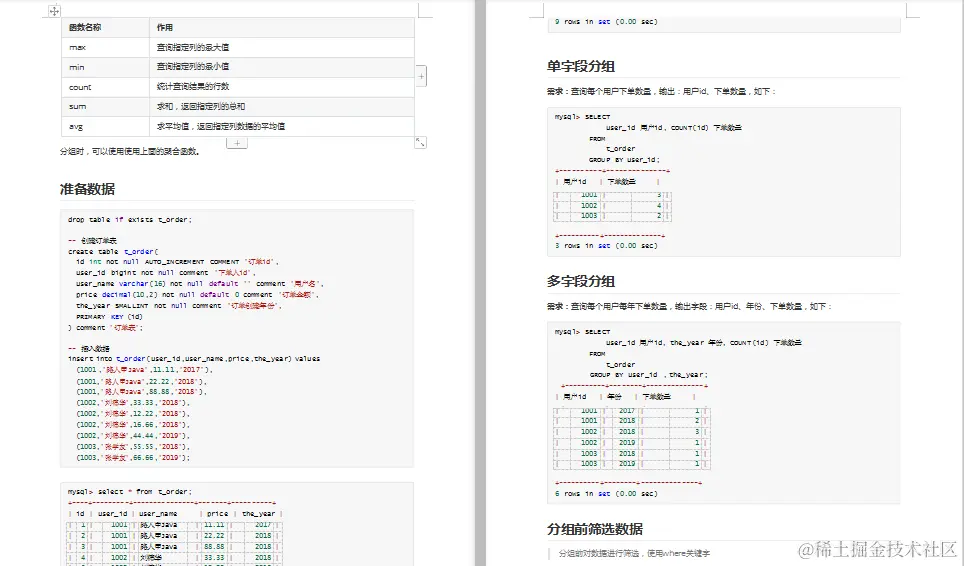964x566 pixels.
Task: Click the table resize handle at bottom-right corner
Action: (x=421, y=142)
